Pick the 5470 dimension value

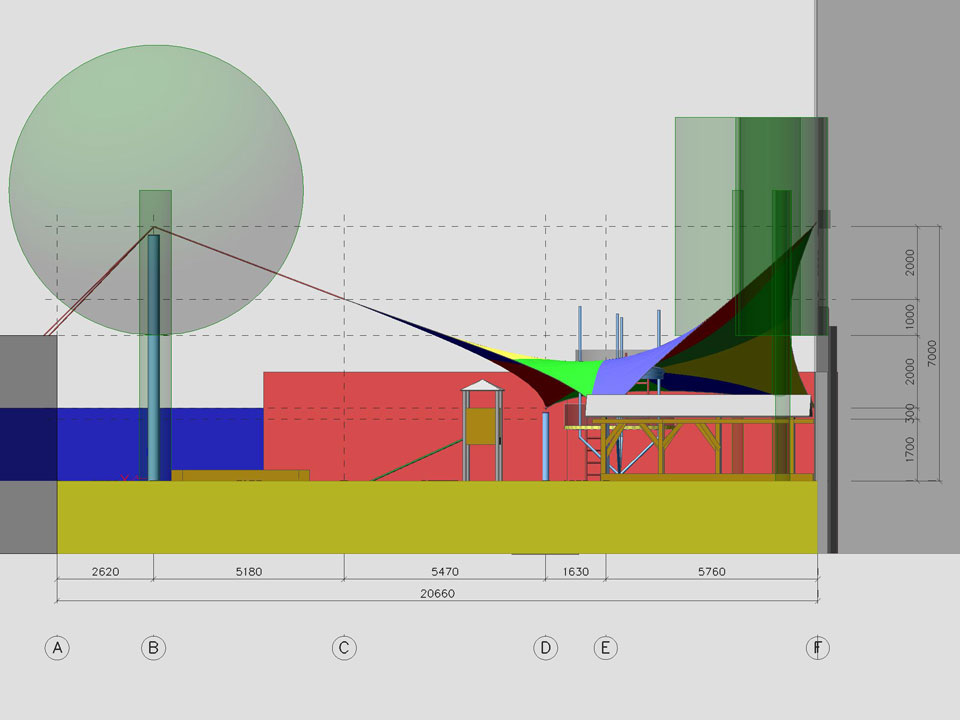coord(444,572)
